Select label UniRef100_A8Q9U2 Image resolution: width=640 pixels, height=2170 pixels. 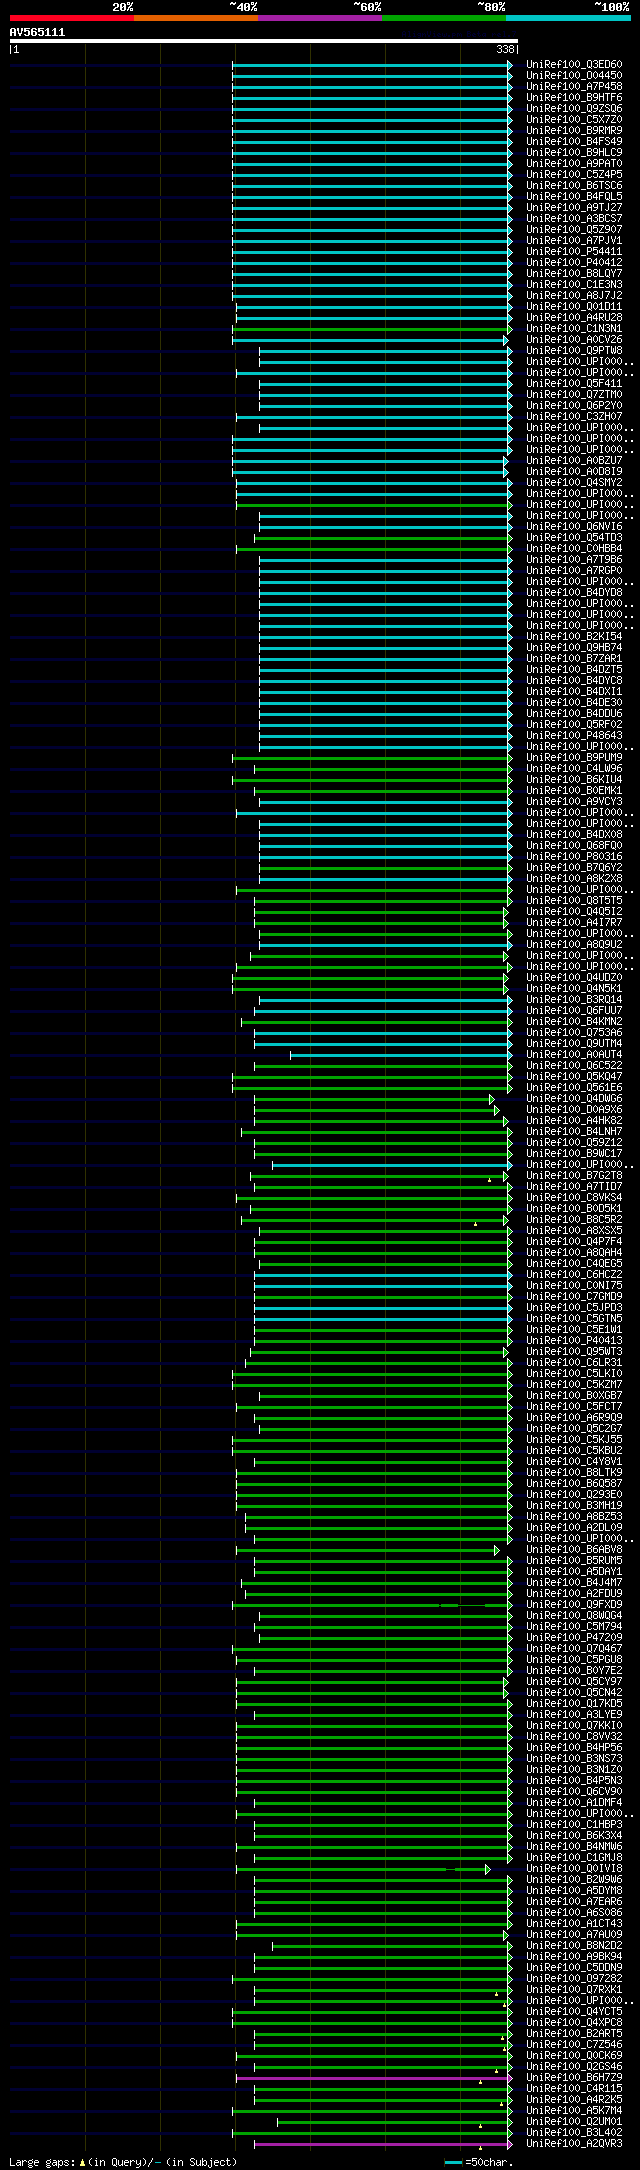point(574,945)
